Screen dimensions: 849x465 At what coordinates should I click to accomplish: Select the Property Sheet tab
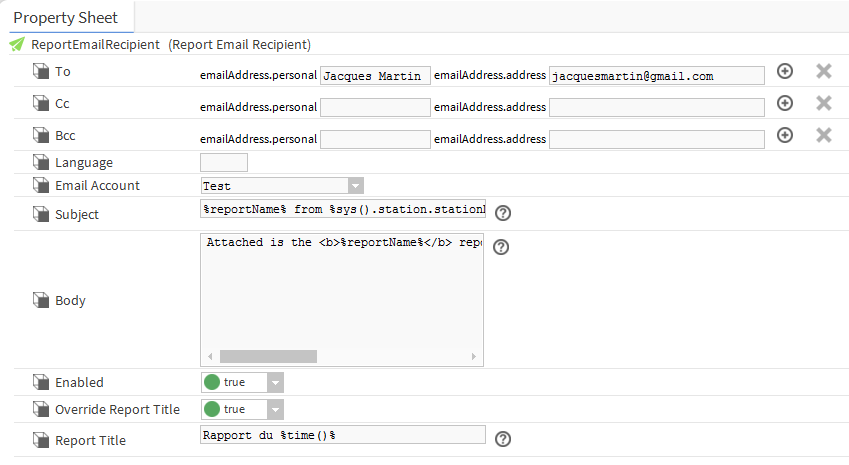pyautogui.click(x=65, y=18)
